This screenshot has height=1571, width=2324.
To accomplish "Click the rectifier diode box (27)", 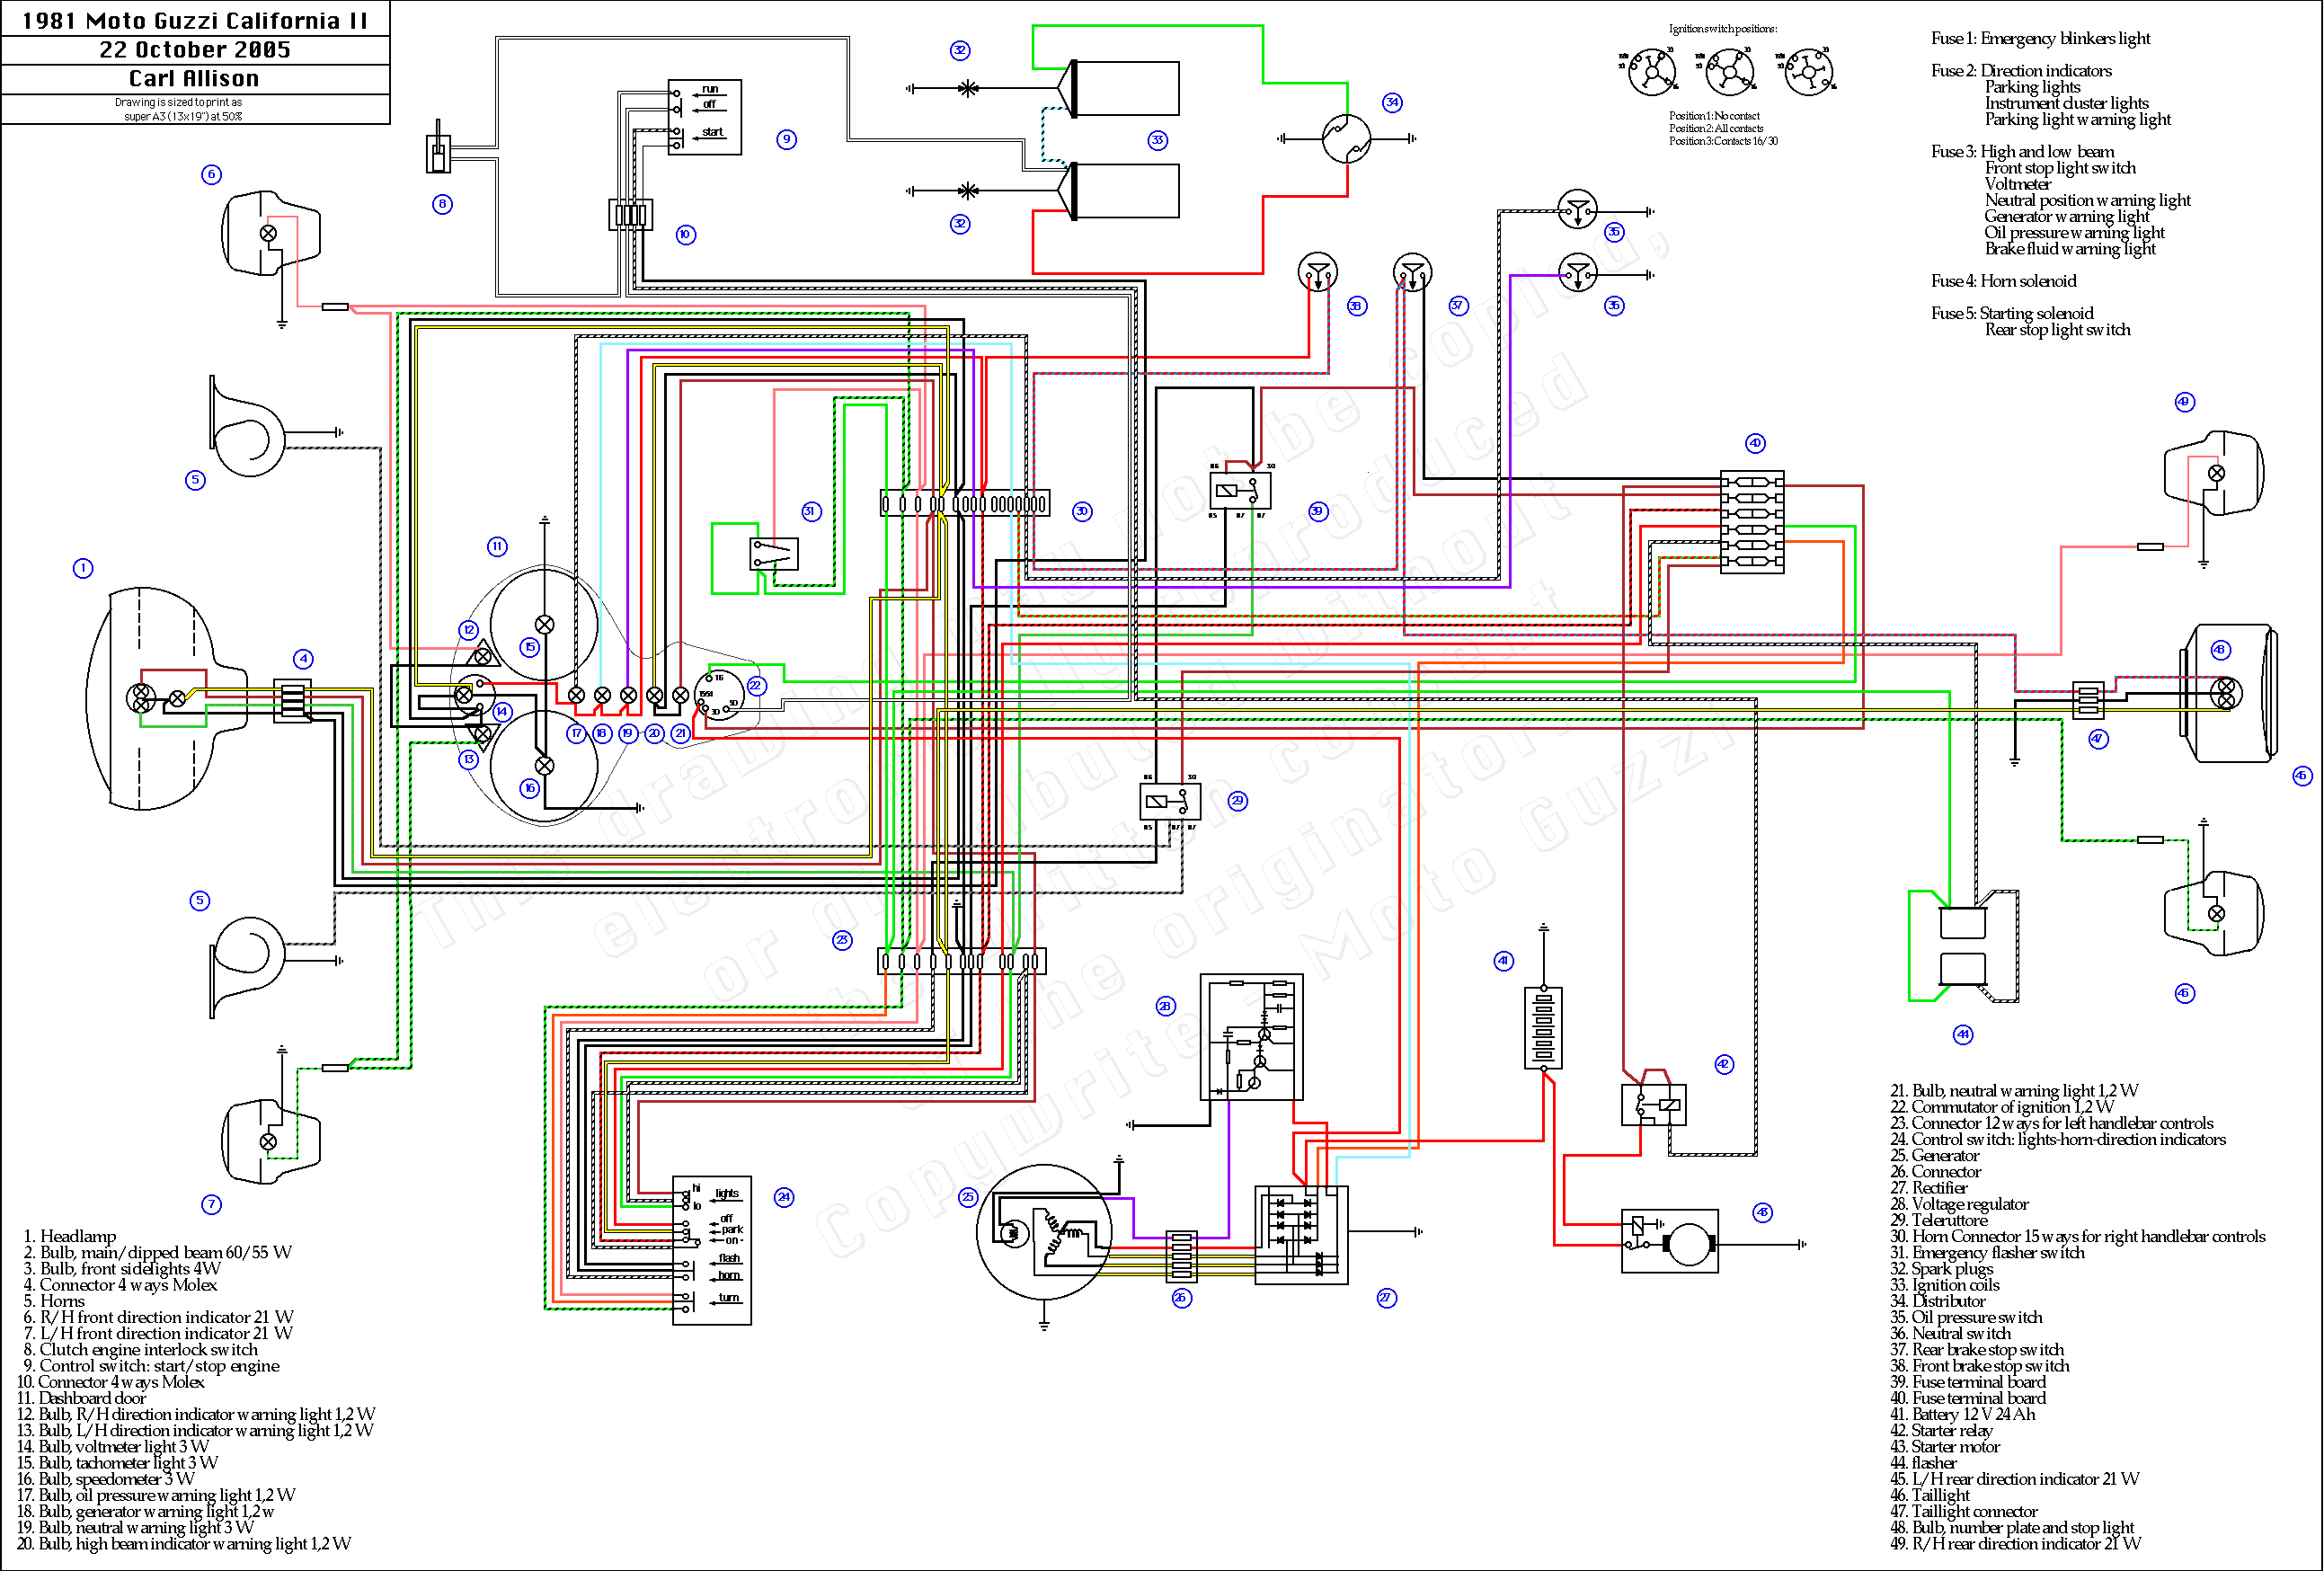I will click(1302, 1235).
